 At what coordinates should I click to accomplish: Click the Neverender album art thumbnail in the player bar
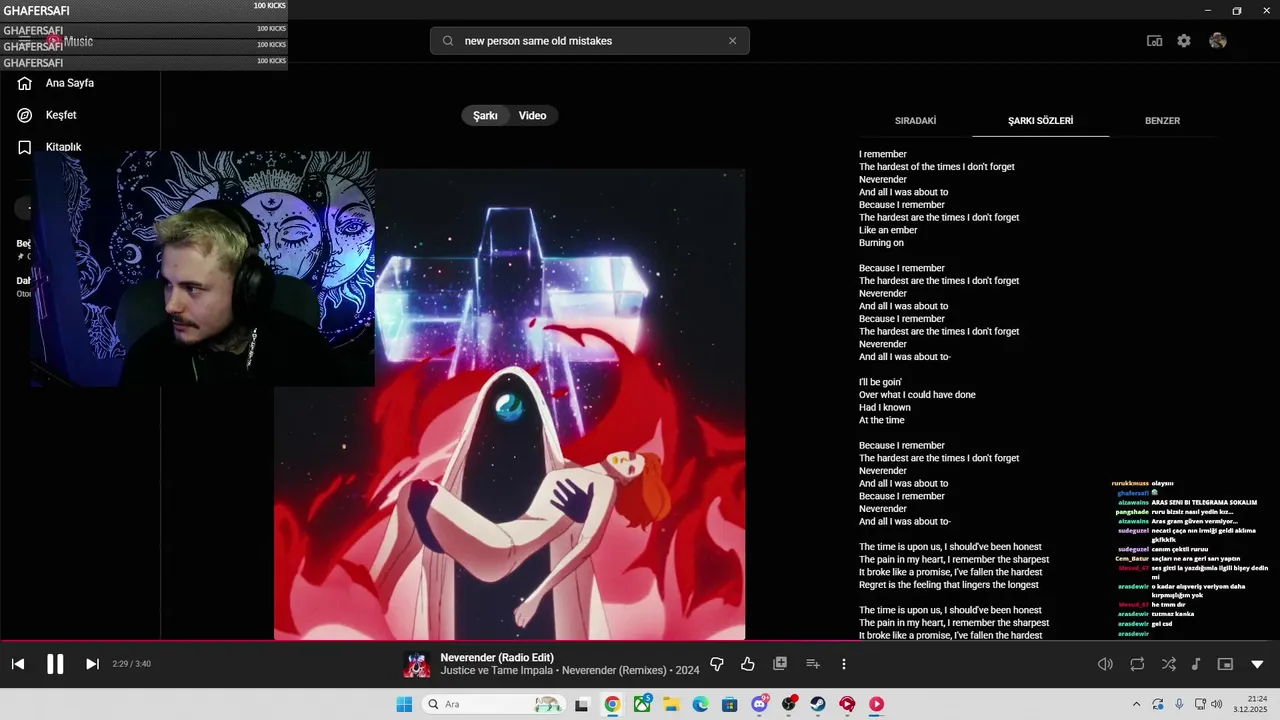417,664
